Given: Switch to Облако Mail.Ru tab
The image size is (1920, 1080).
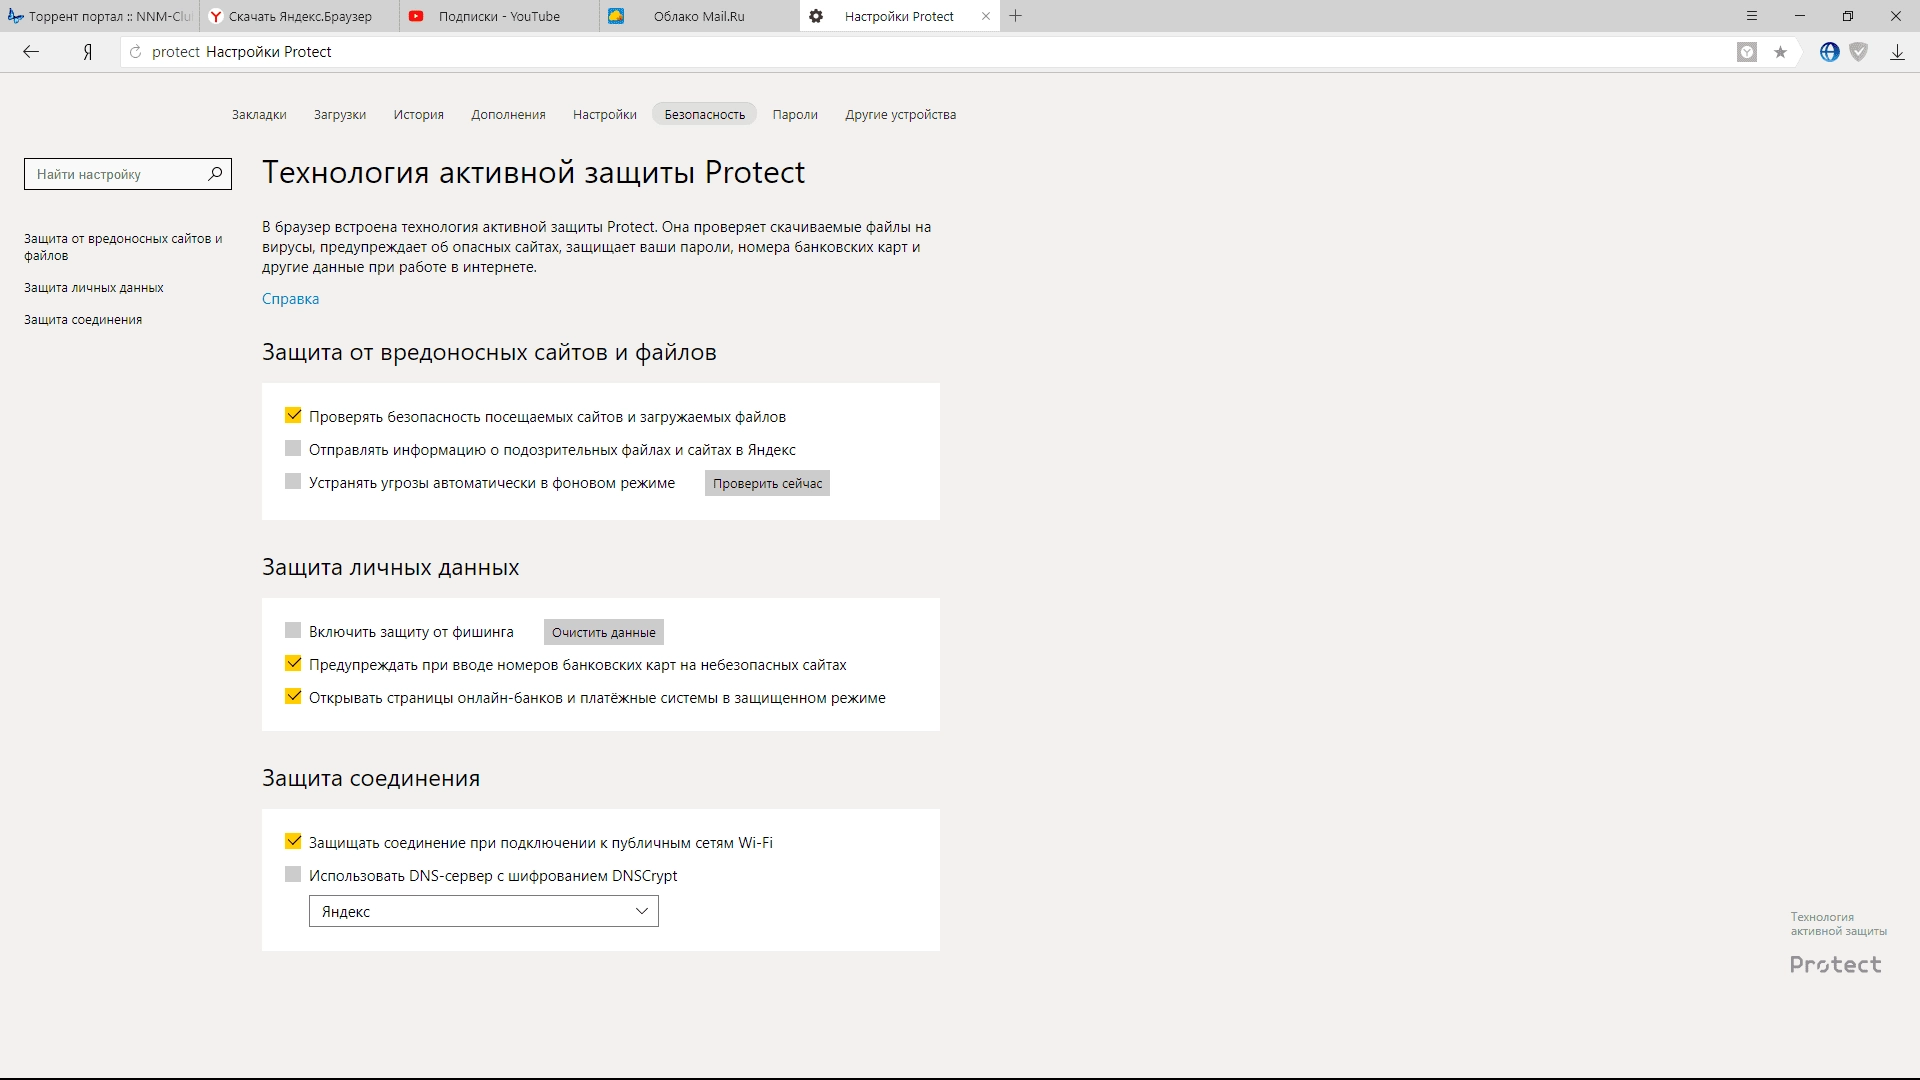Looking at the screenshot, I should [x=700, y=16].
